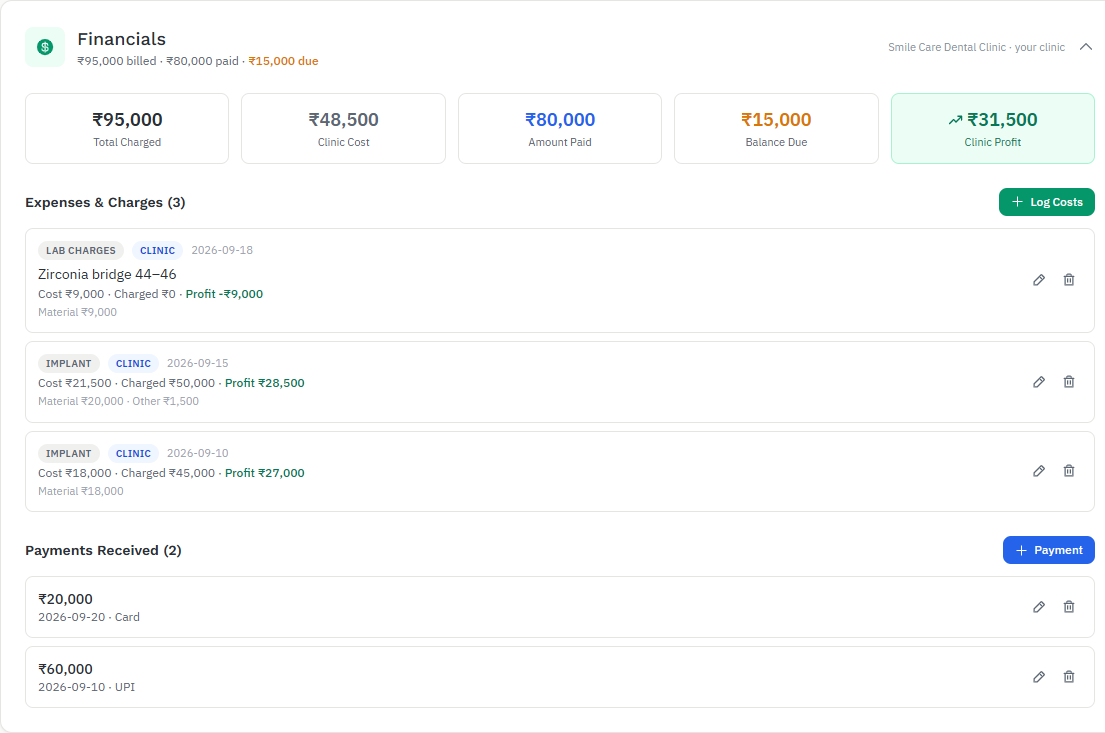Click the IMPLANT tag dated 2026-09-10

(x=68, y=453)
